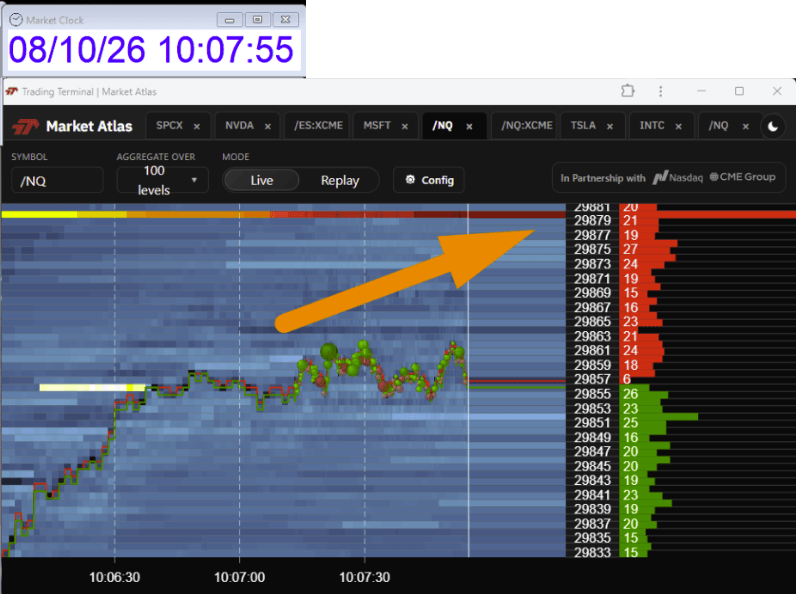796x594 pixels.
Task: Click the Symbol input field showing /NQ
Action: tap(57, 181)
